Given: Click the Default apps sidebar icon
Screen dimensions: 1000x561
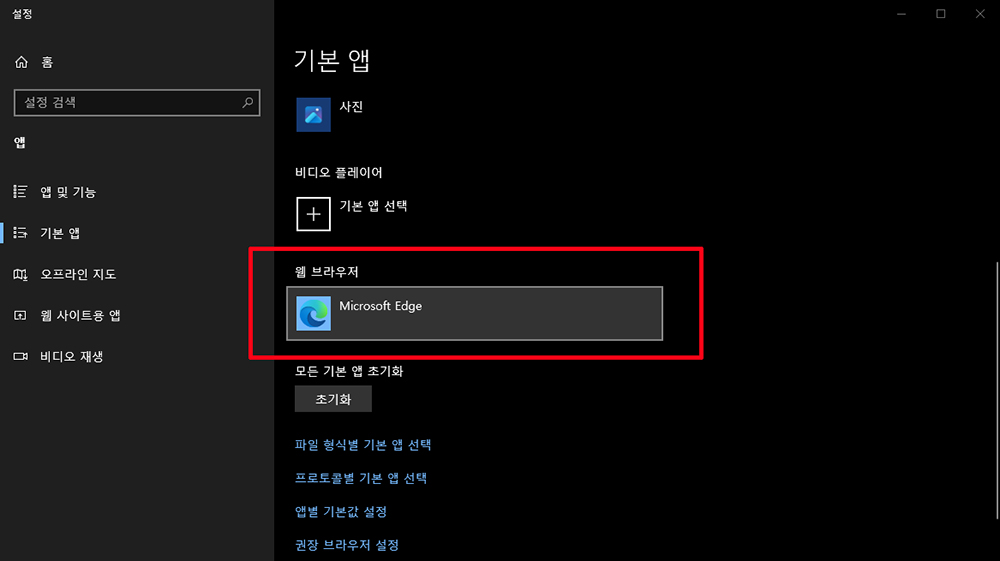Looking at the screenshot, I should (20, 233).
